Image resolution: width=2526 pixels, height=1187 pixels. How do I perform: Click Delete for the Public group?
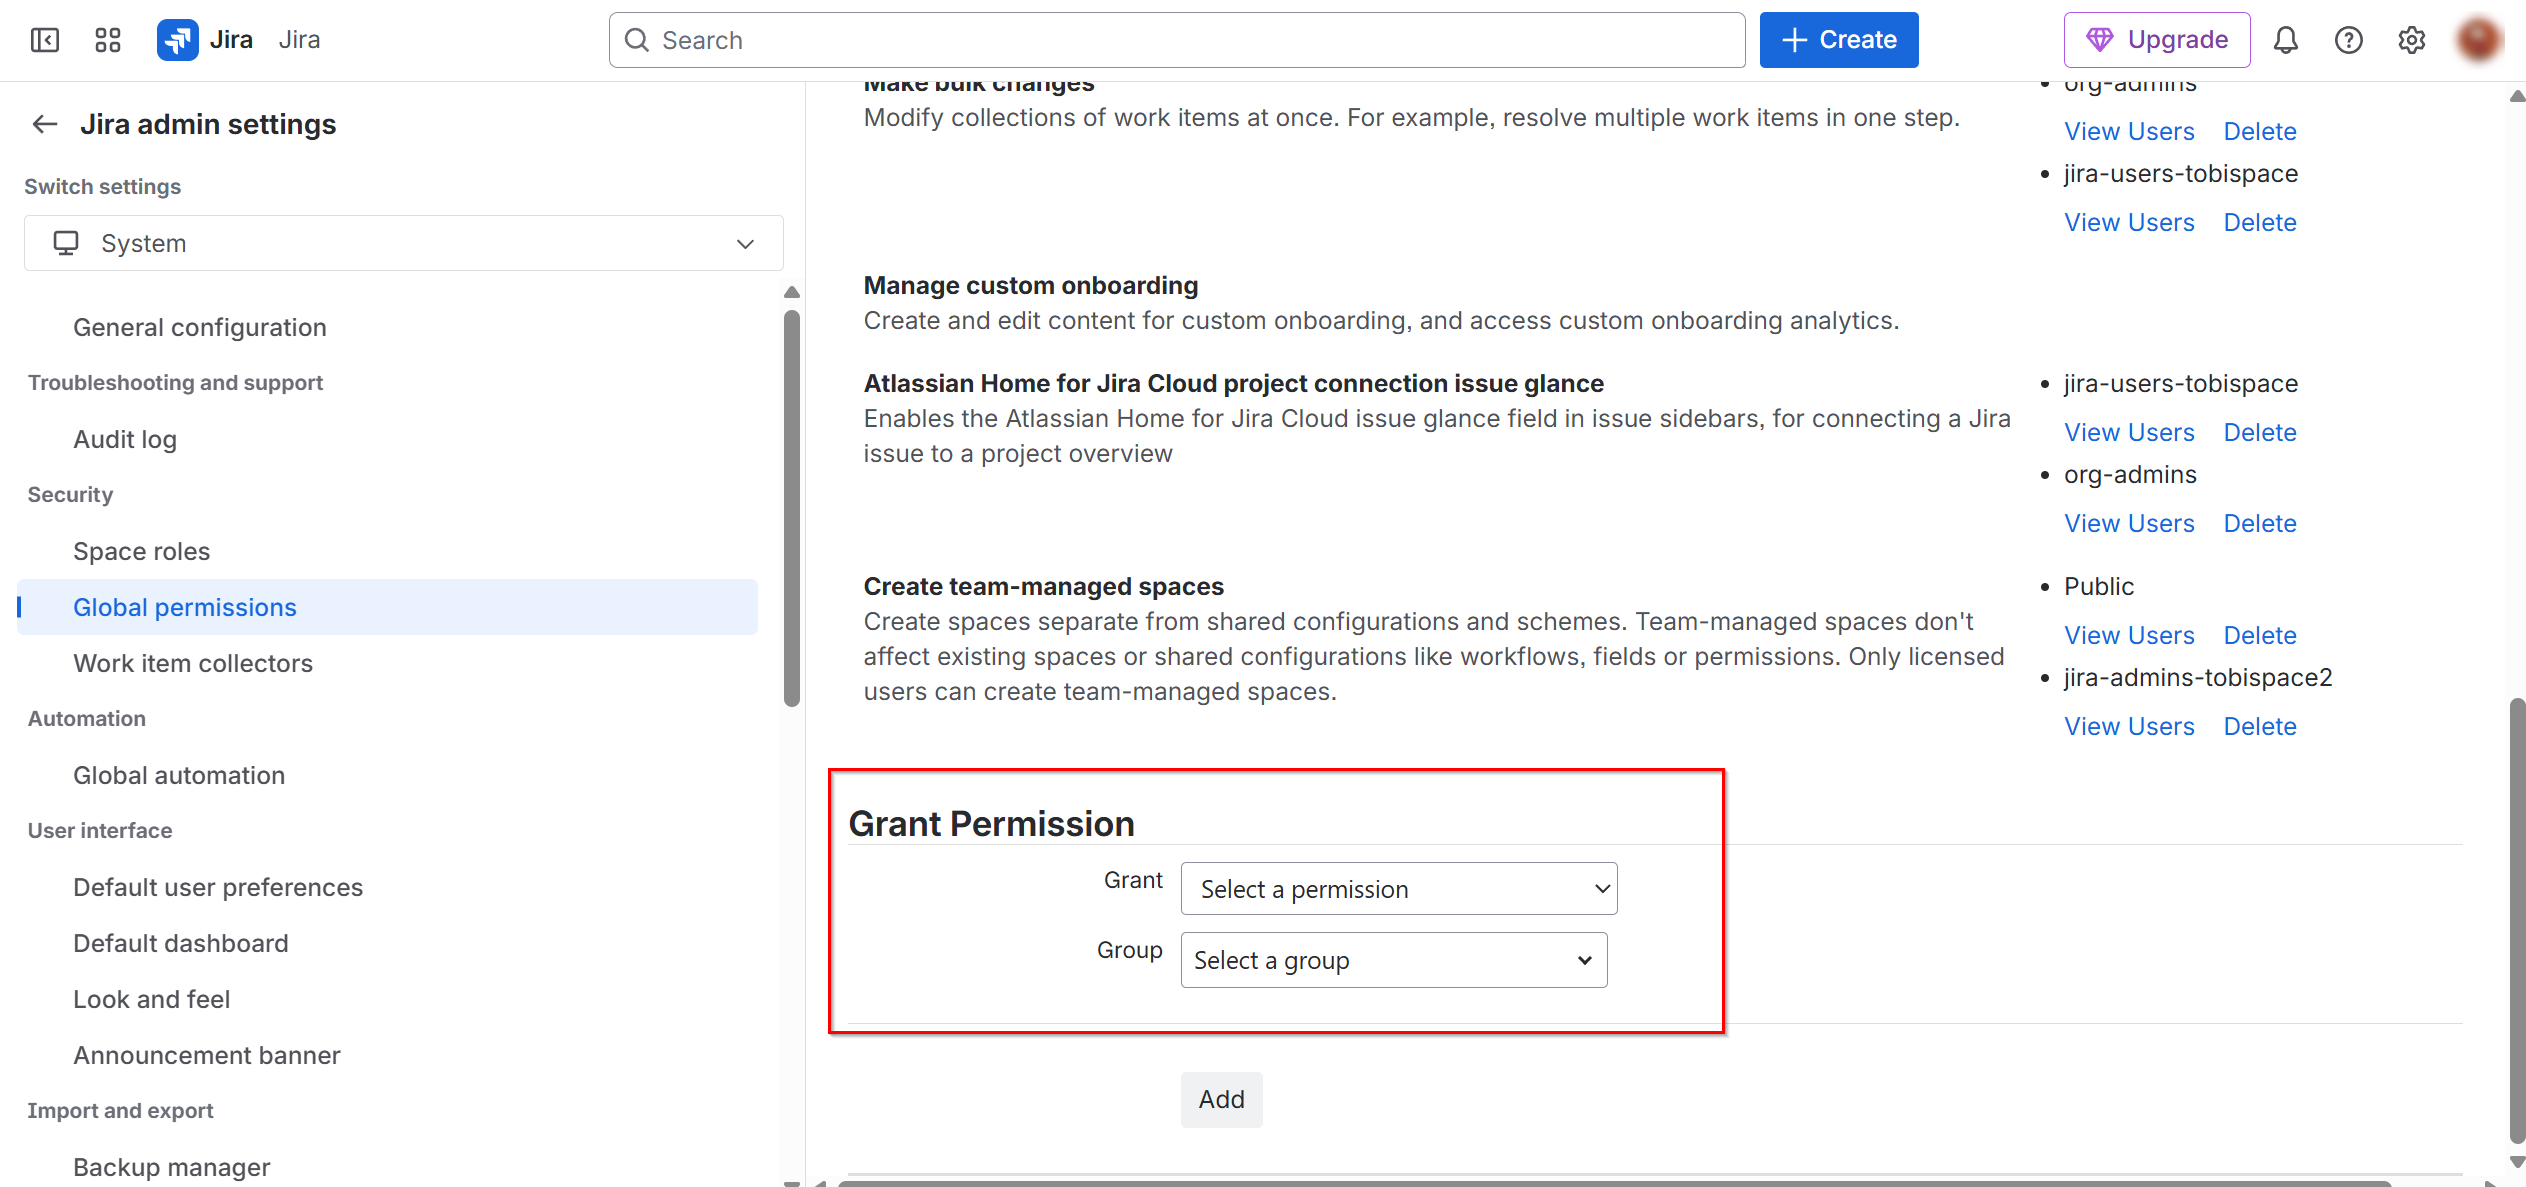click(2259, 635)
